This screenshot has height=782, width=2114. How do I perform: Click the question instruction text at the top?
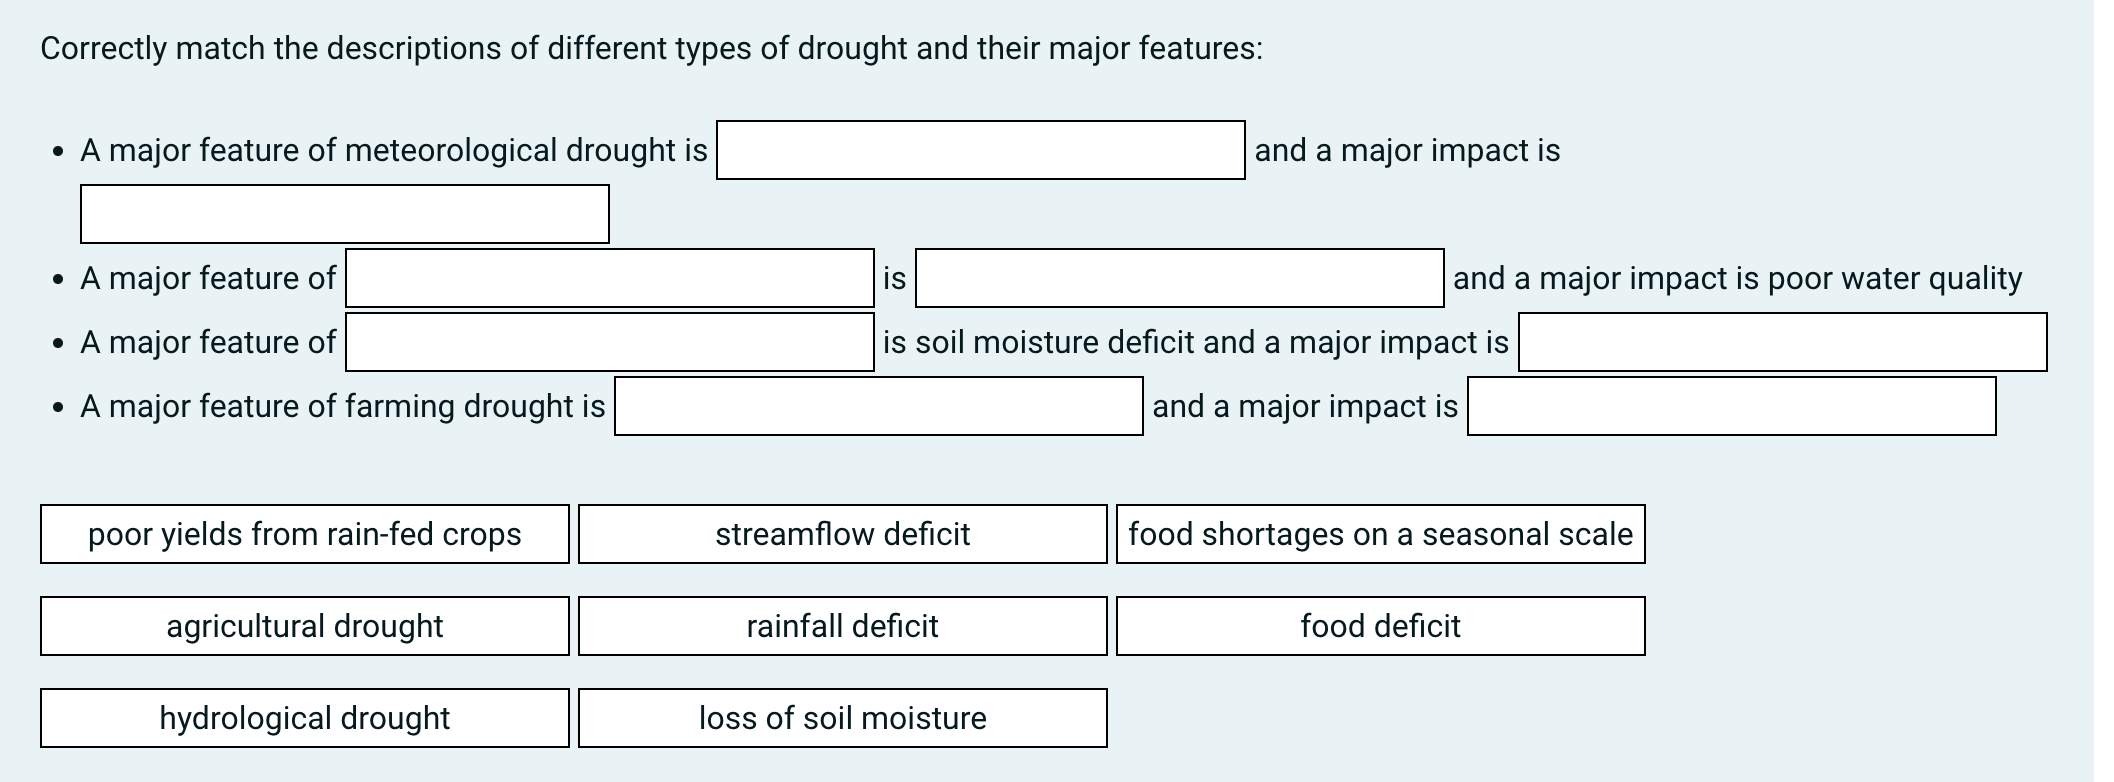click(x=651, y=47)
